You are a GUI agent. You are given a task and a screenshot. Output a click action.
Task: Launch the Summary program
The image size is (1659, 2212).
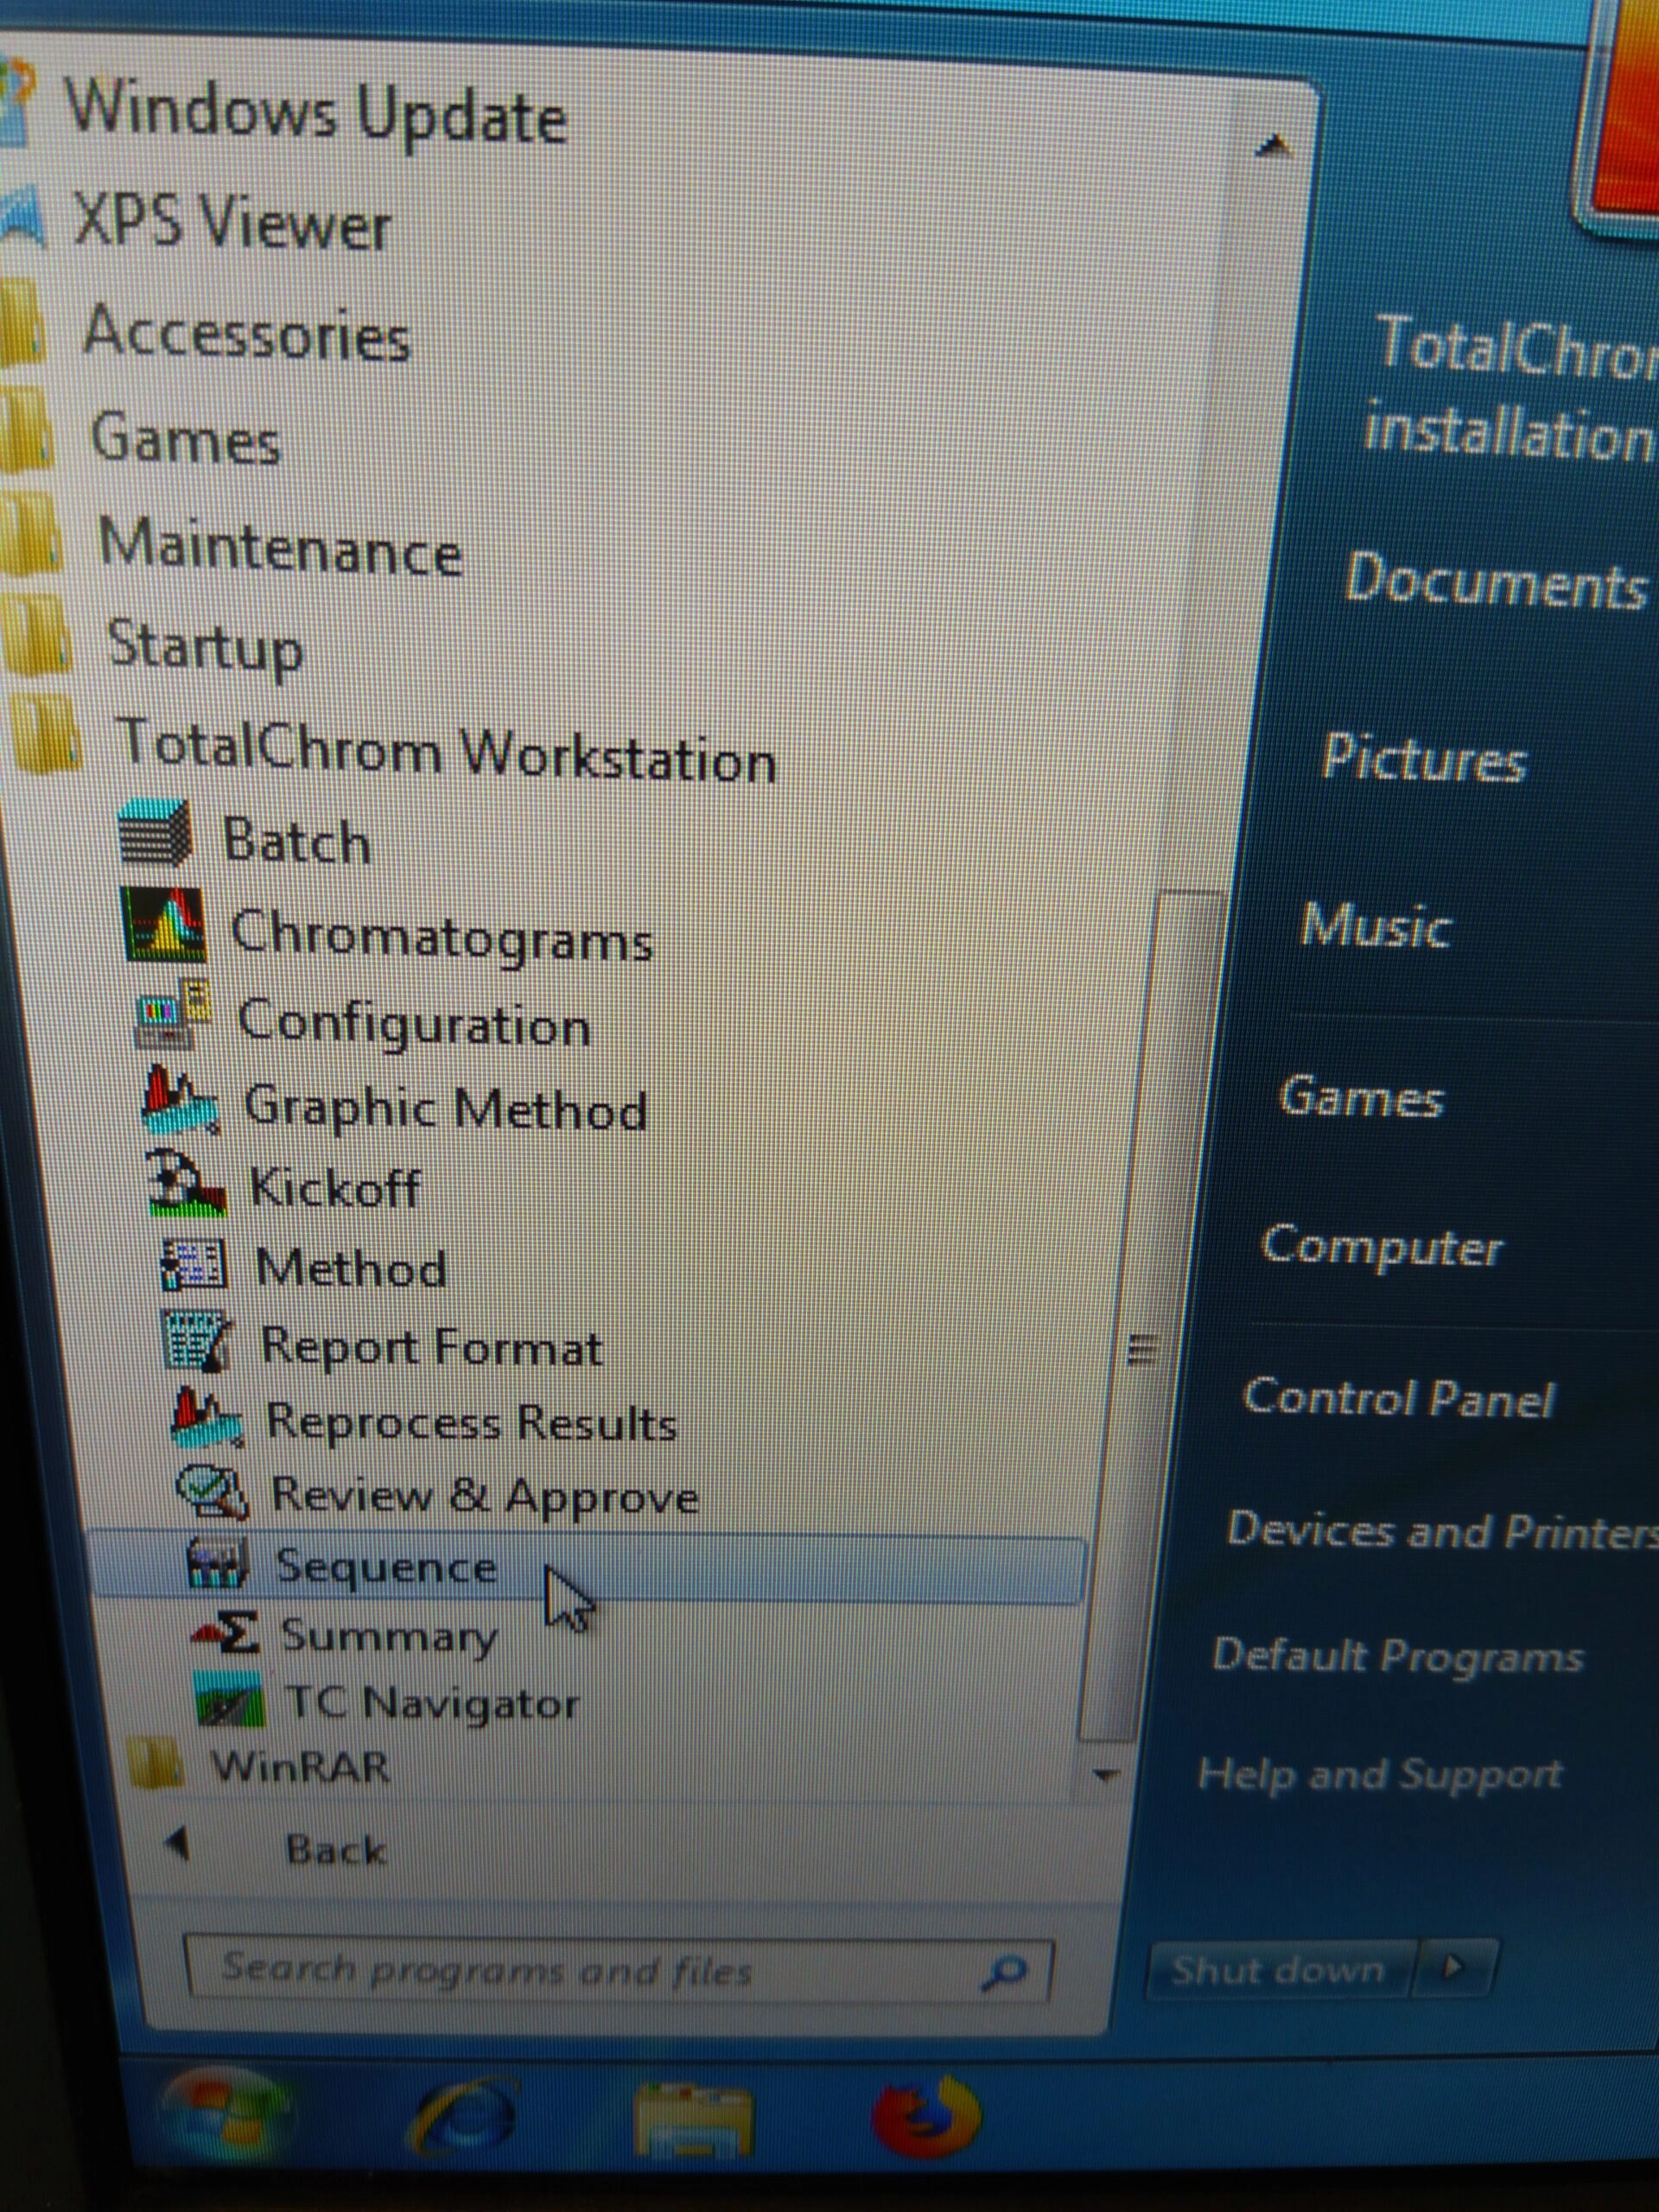click(x=388, y=1636)
